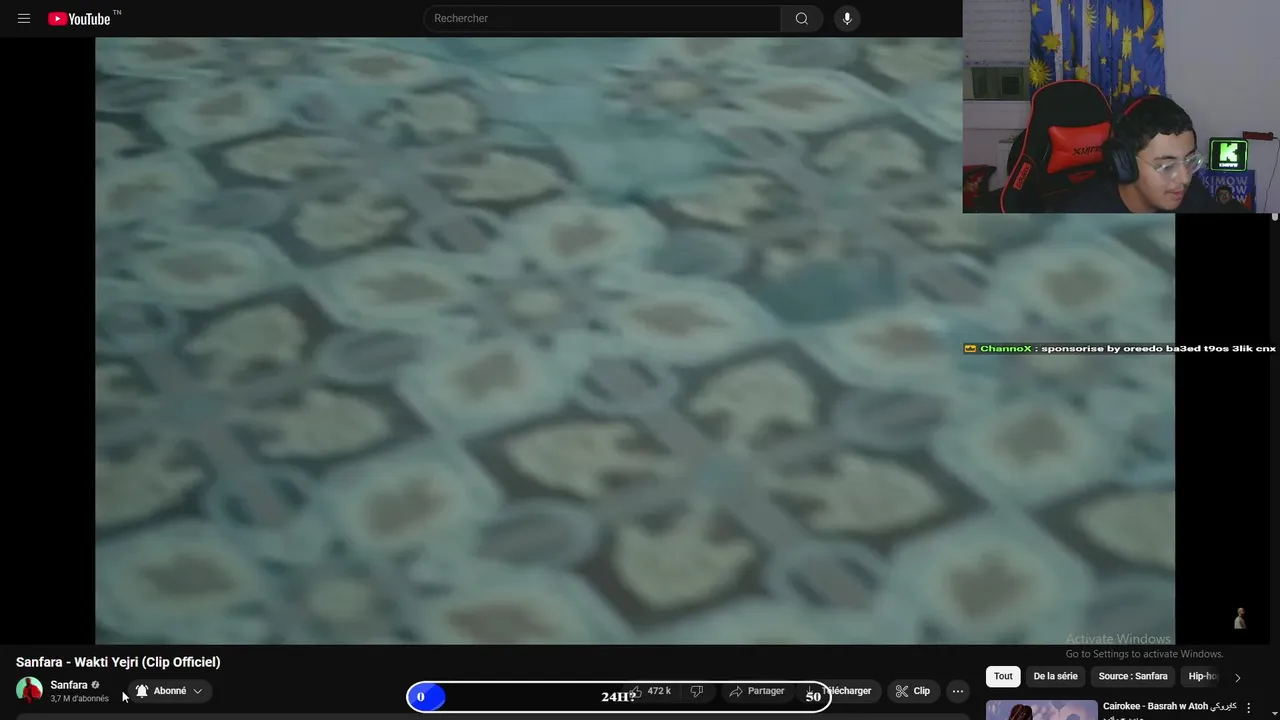
Task: Click the streamer webcam overlay
Action: [1121, 106]
